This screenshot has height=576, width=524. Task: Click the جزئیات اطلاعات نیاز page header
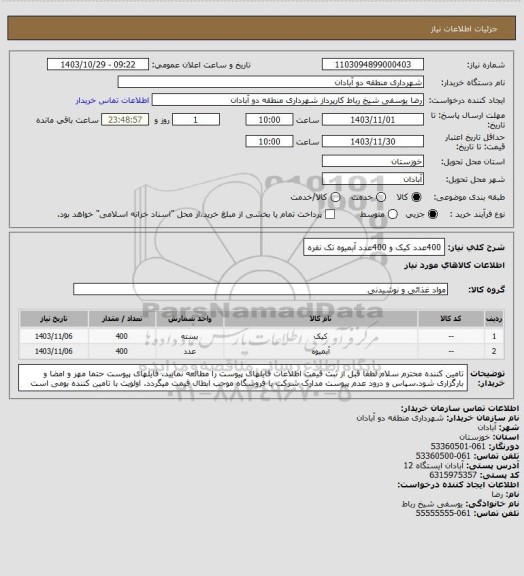pyautogui.click(x=464, y=29)
